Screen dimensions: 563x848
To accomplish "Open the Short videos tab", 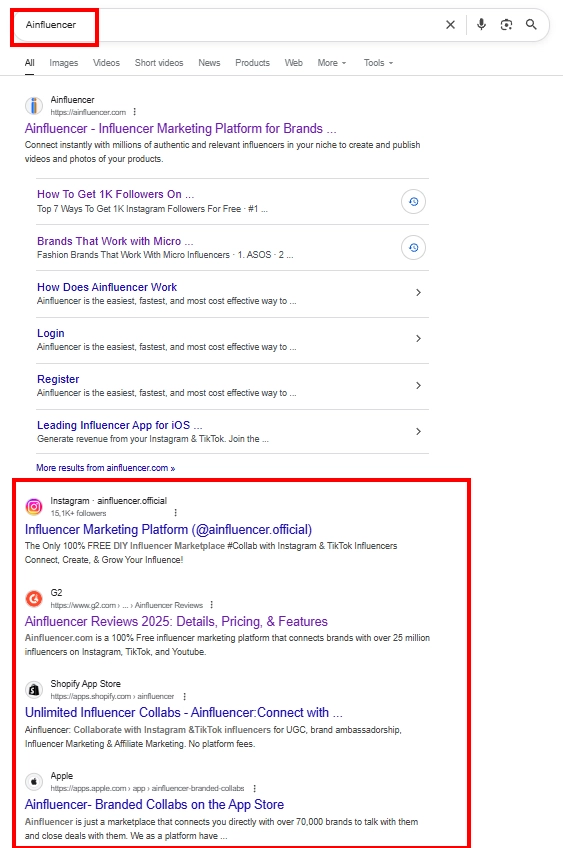I will click(x=159, y=63).
